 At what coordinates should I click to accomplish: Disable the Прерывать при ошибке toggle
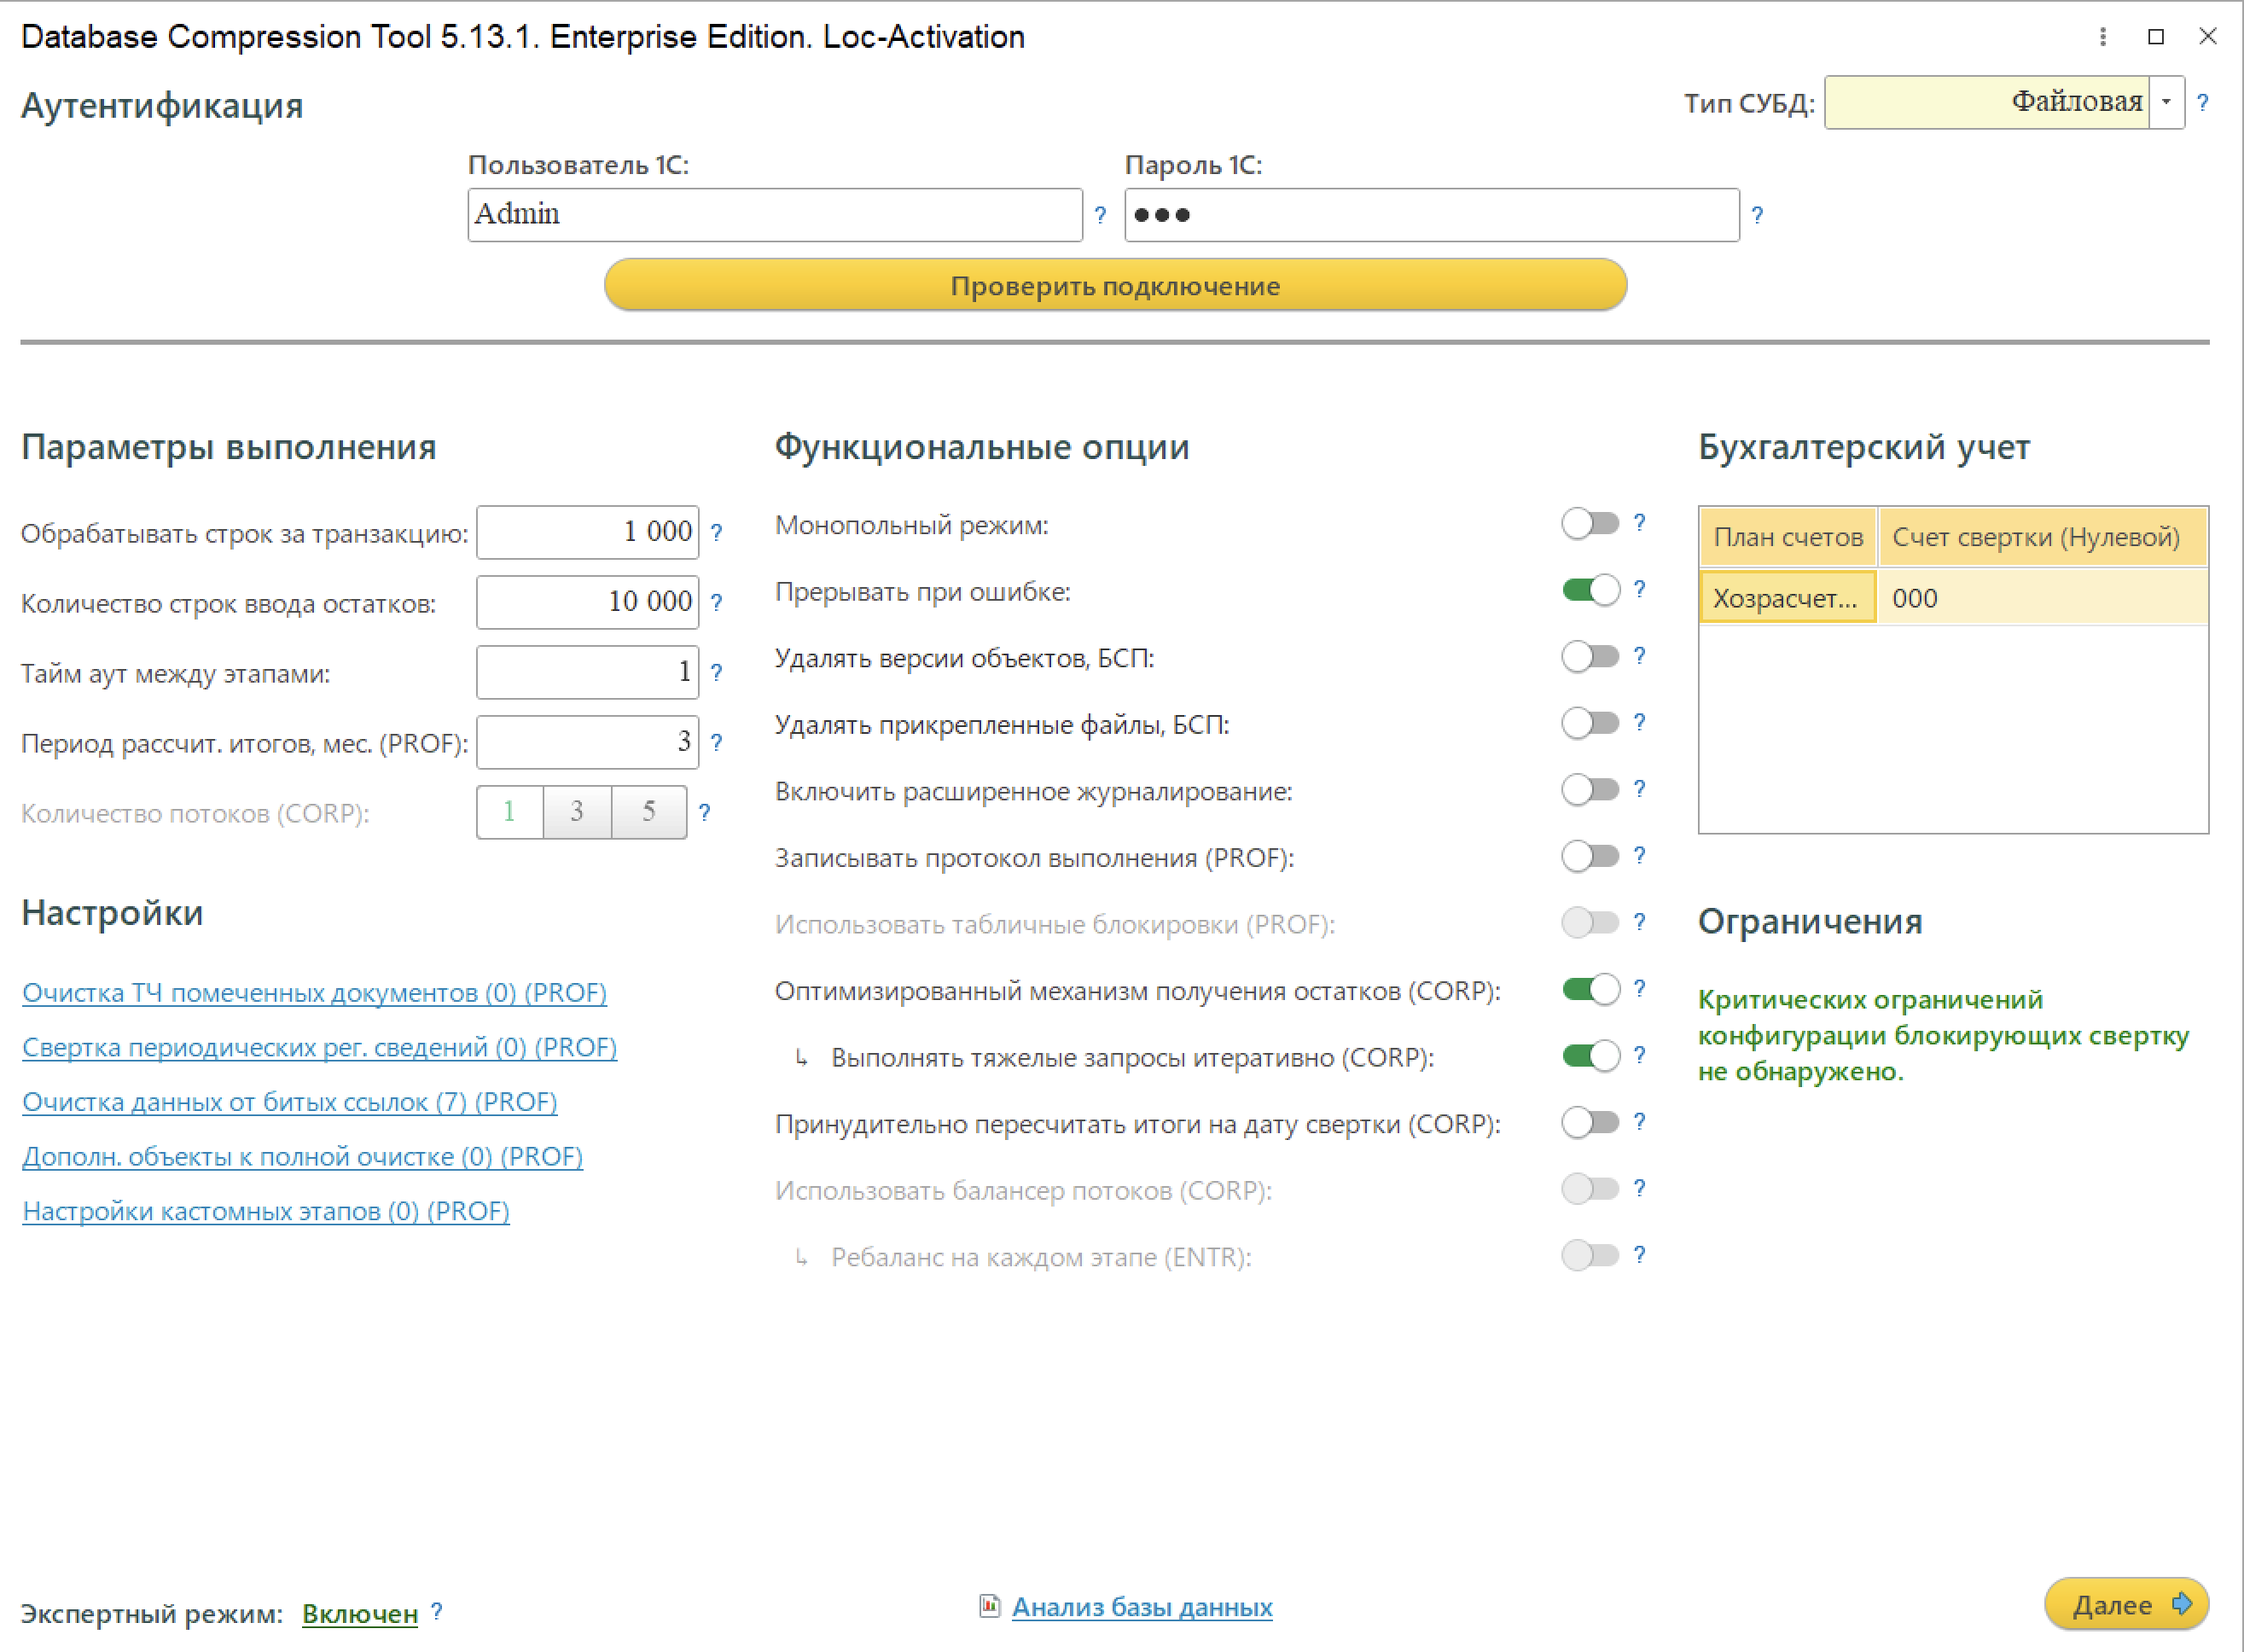pos(1590,590)
